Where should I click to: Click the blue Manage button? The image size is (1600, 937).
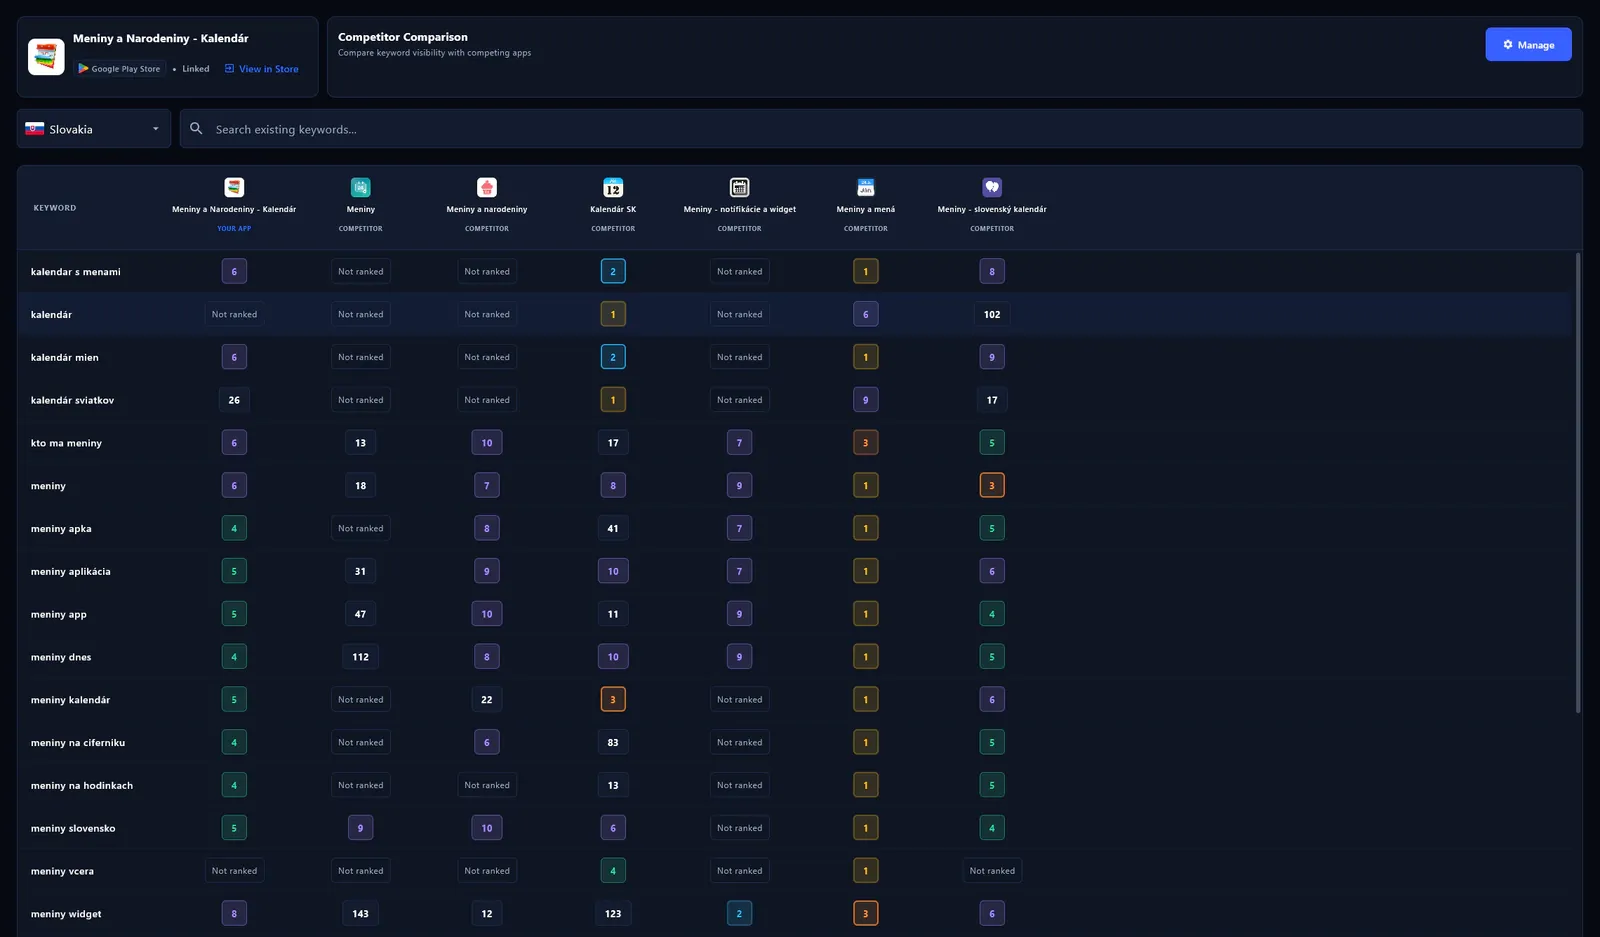point(1528,44)
